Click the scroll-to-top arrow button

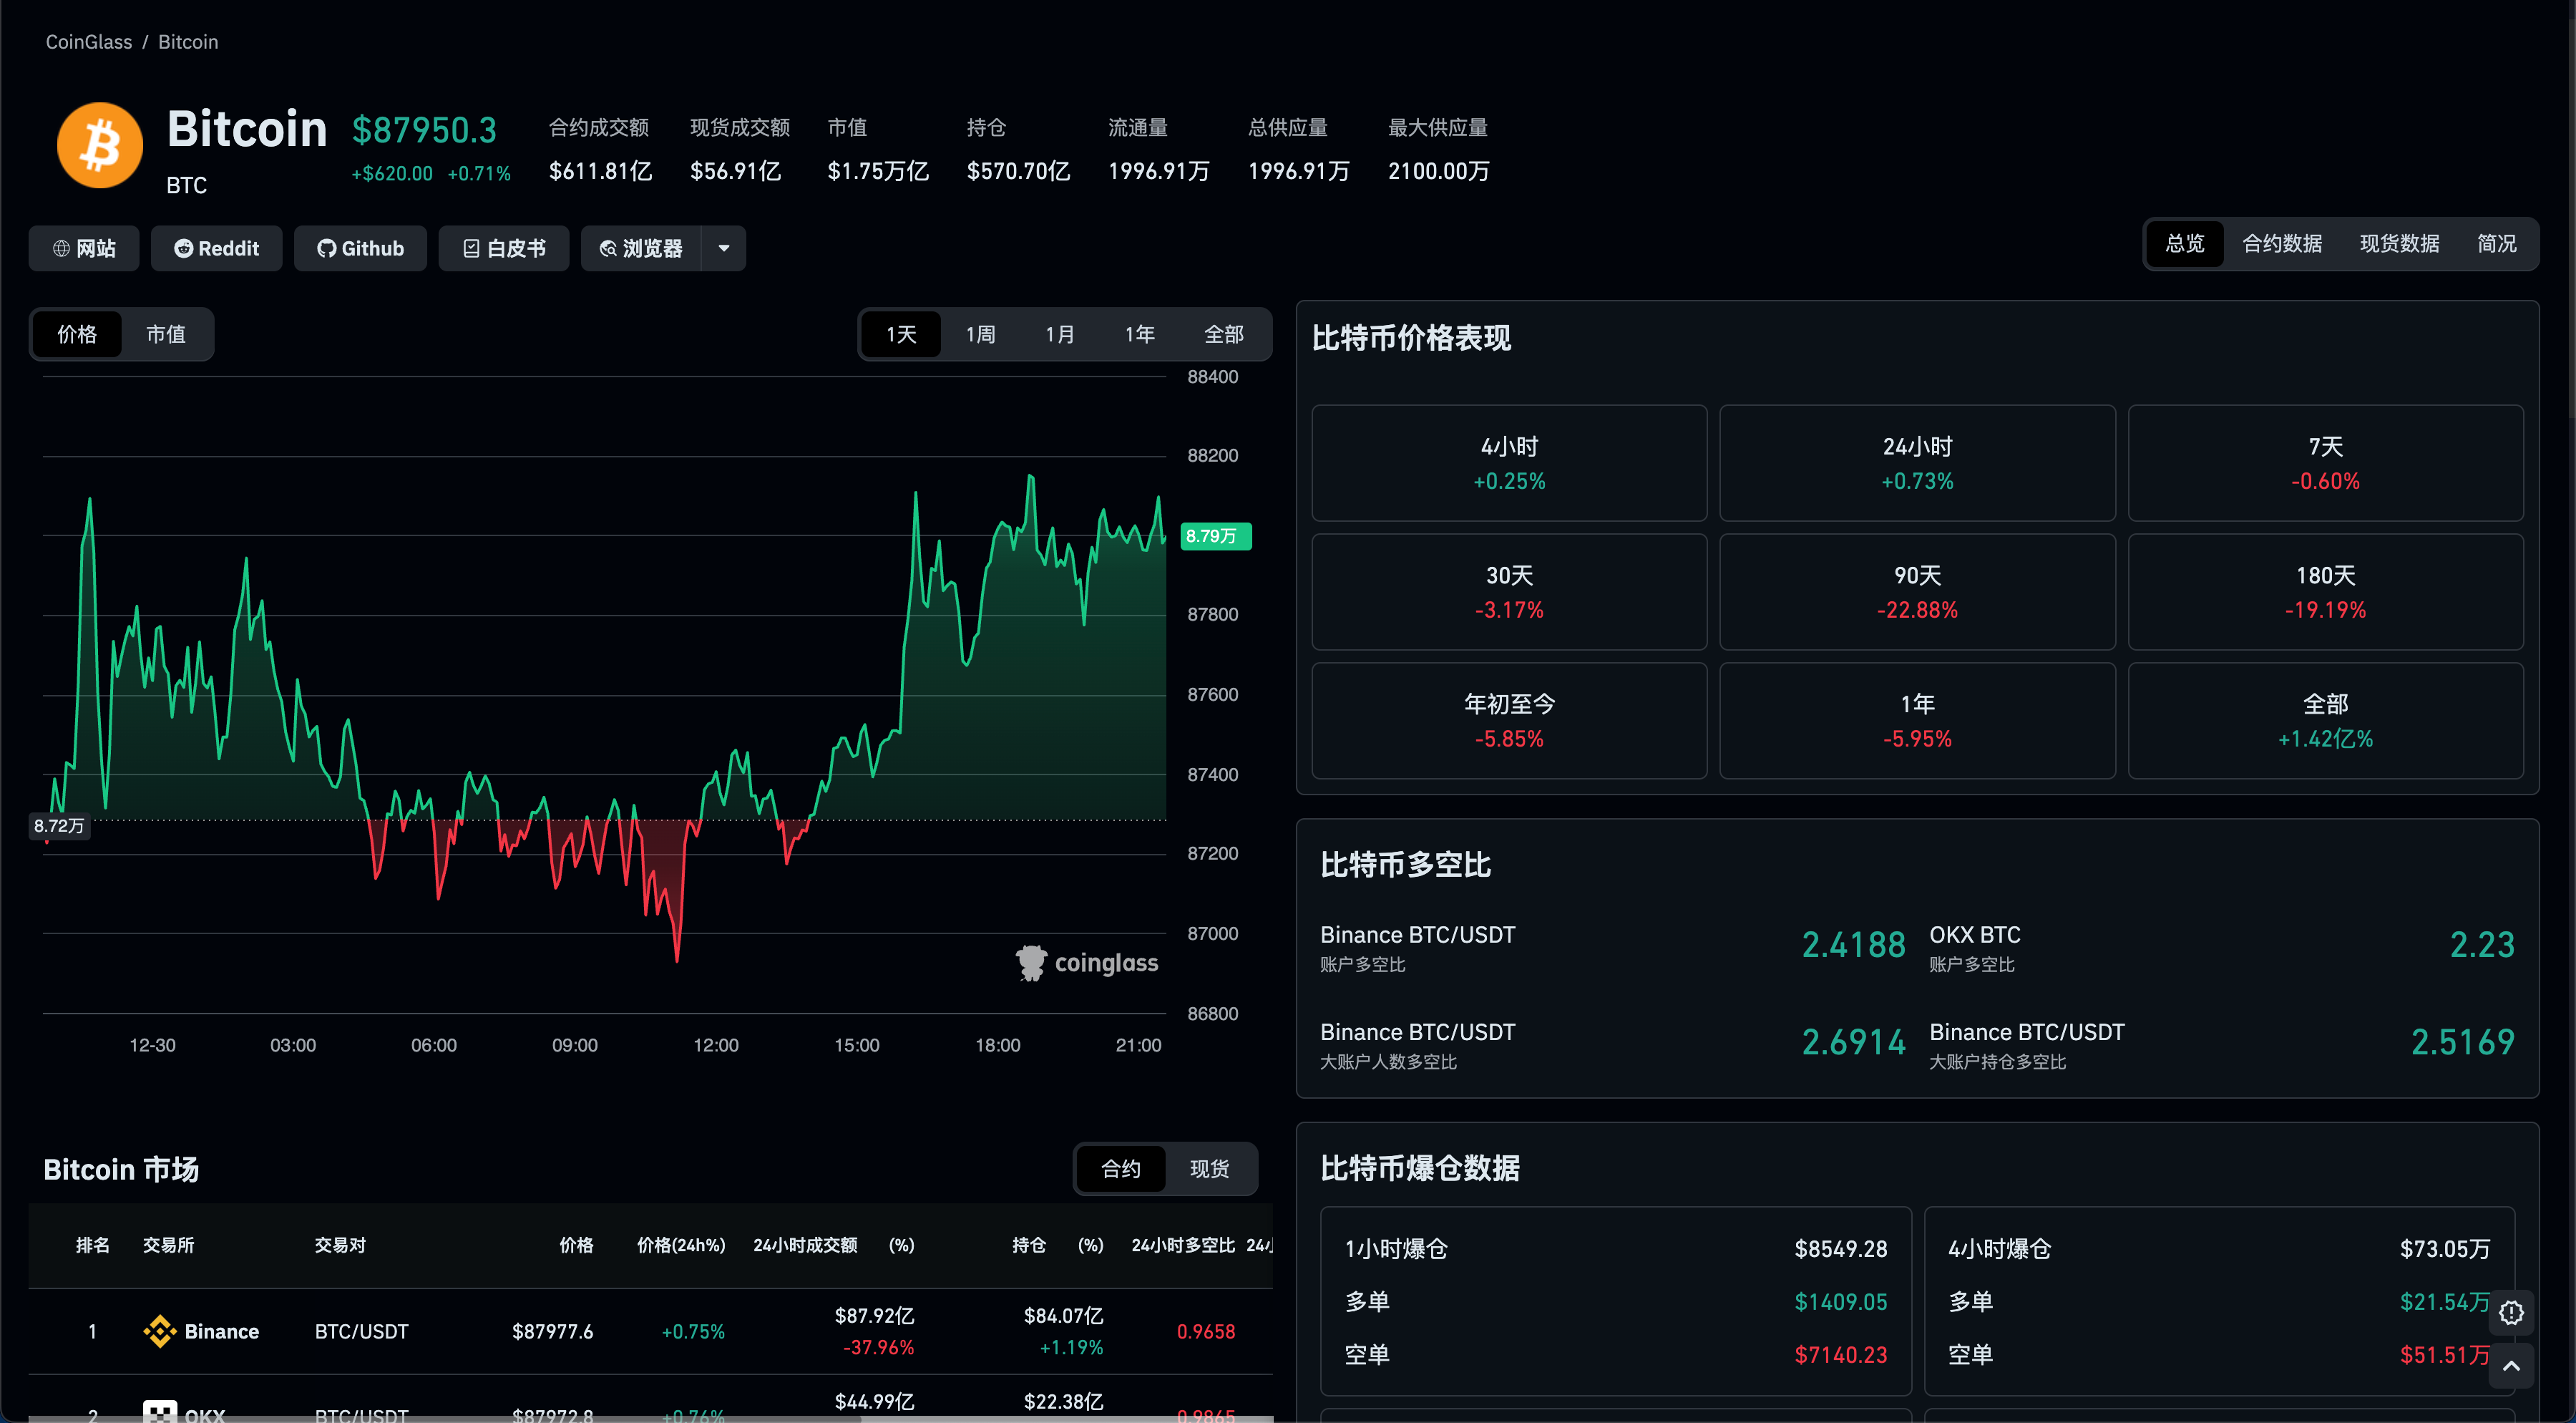point(2511,1366)
